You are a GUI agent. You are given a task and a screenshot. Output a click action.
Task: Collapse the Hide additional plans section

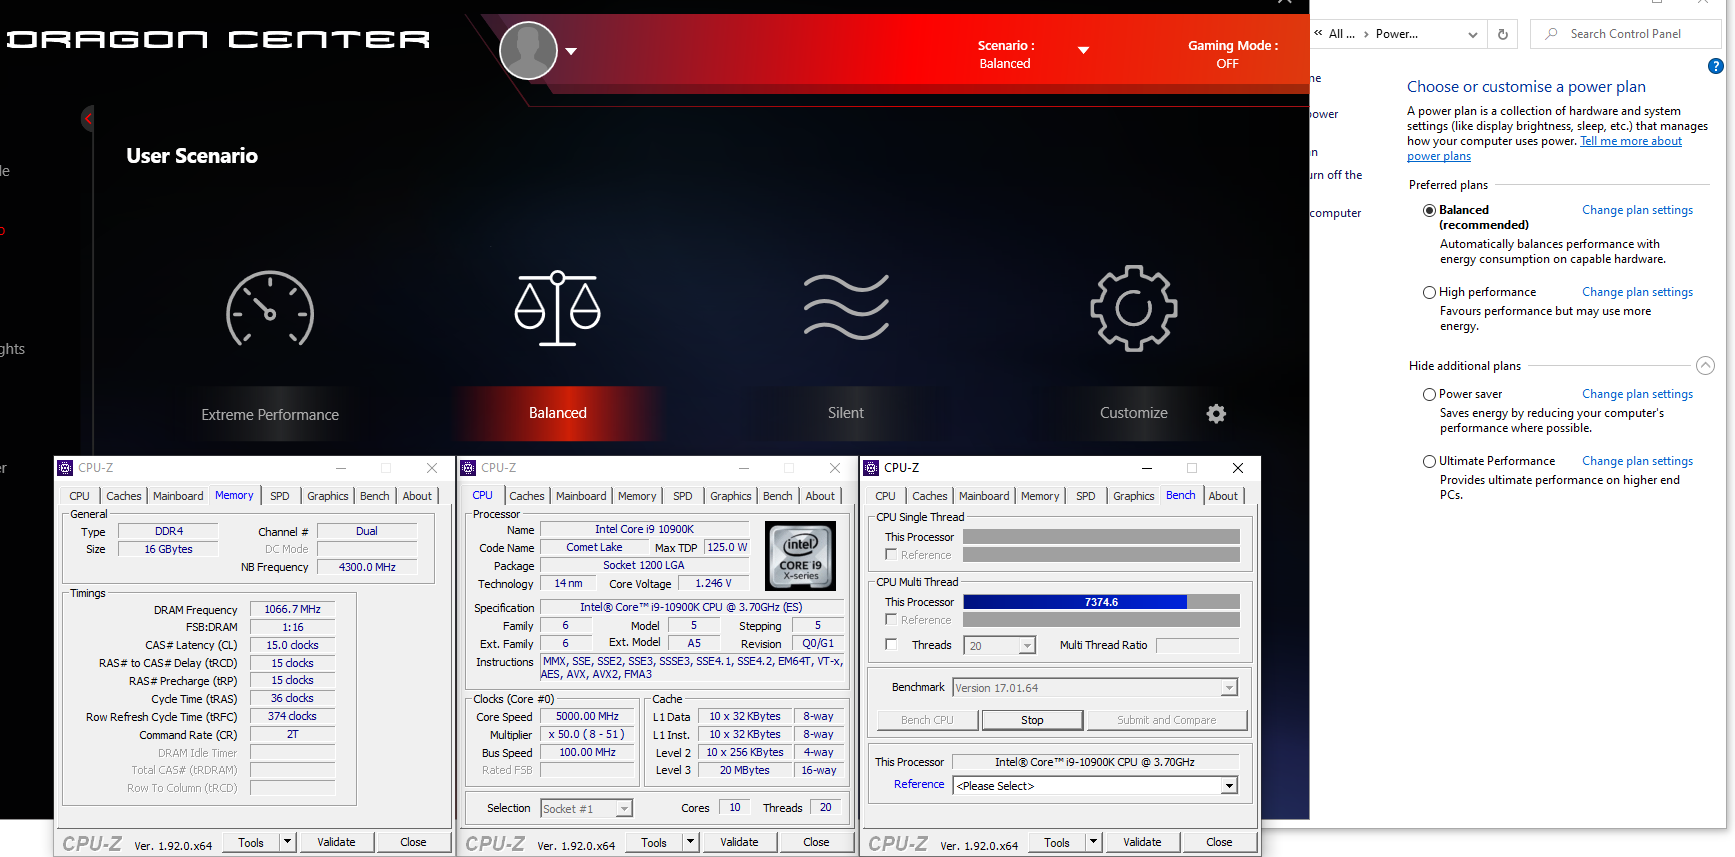pyautogui.click(x=1705, y=366)
